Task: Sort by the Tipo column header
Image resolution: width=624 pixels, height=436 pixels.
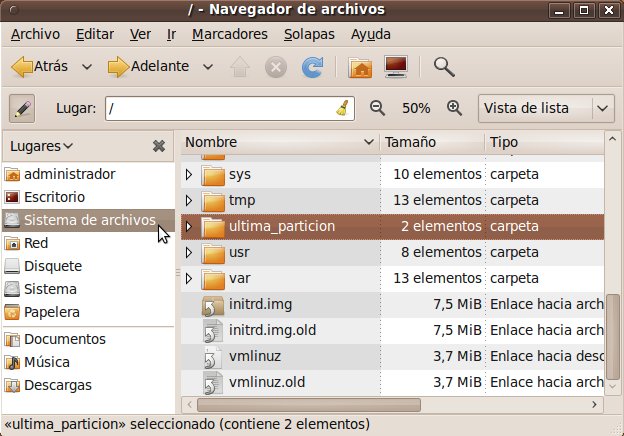Action: click(x=544, y=142)
